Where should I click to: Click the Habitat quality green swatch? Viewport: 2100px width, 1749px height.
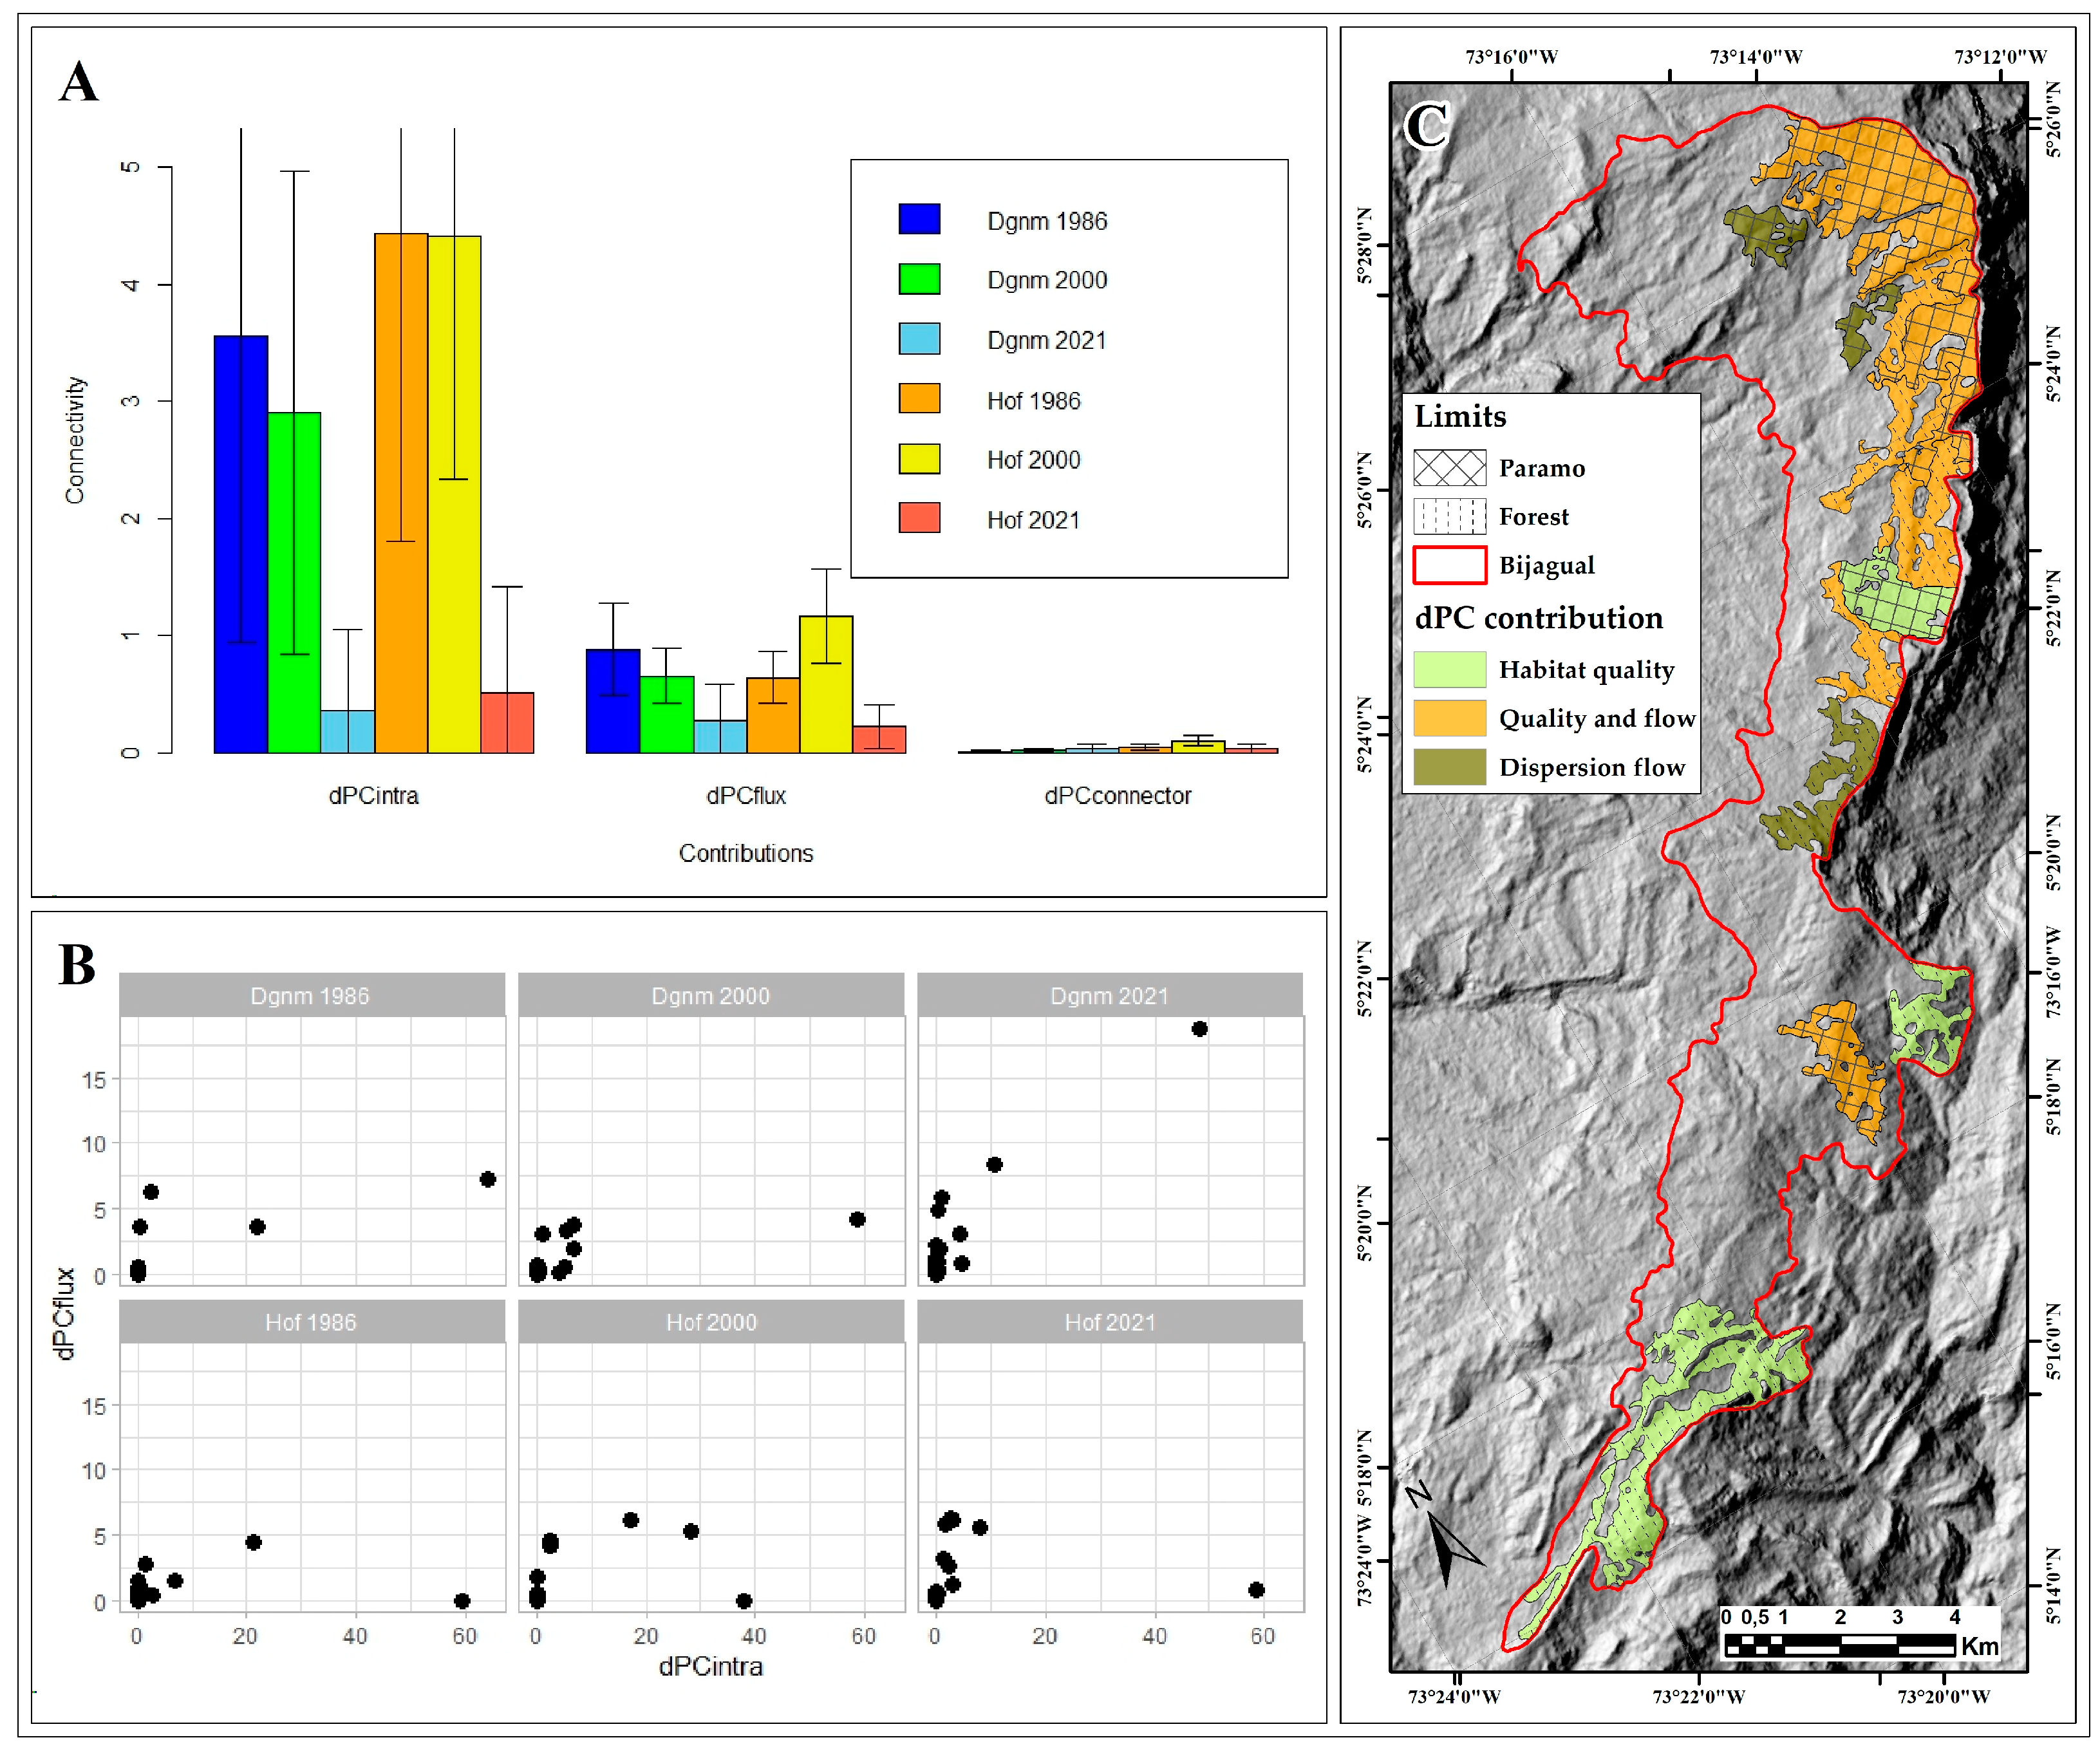tap(1449, 669)
